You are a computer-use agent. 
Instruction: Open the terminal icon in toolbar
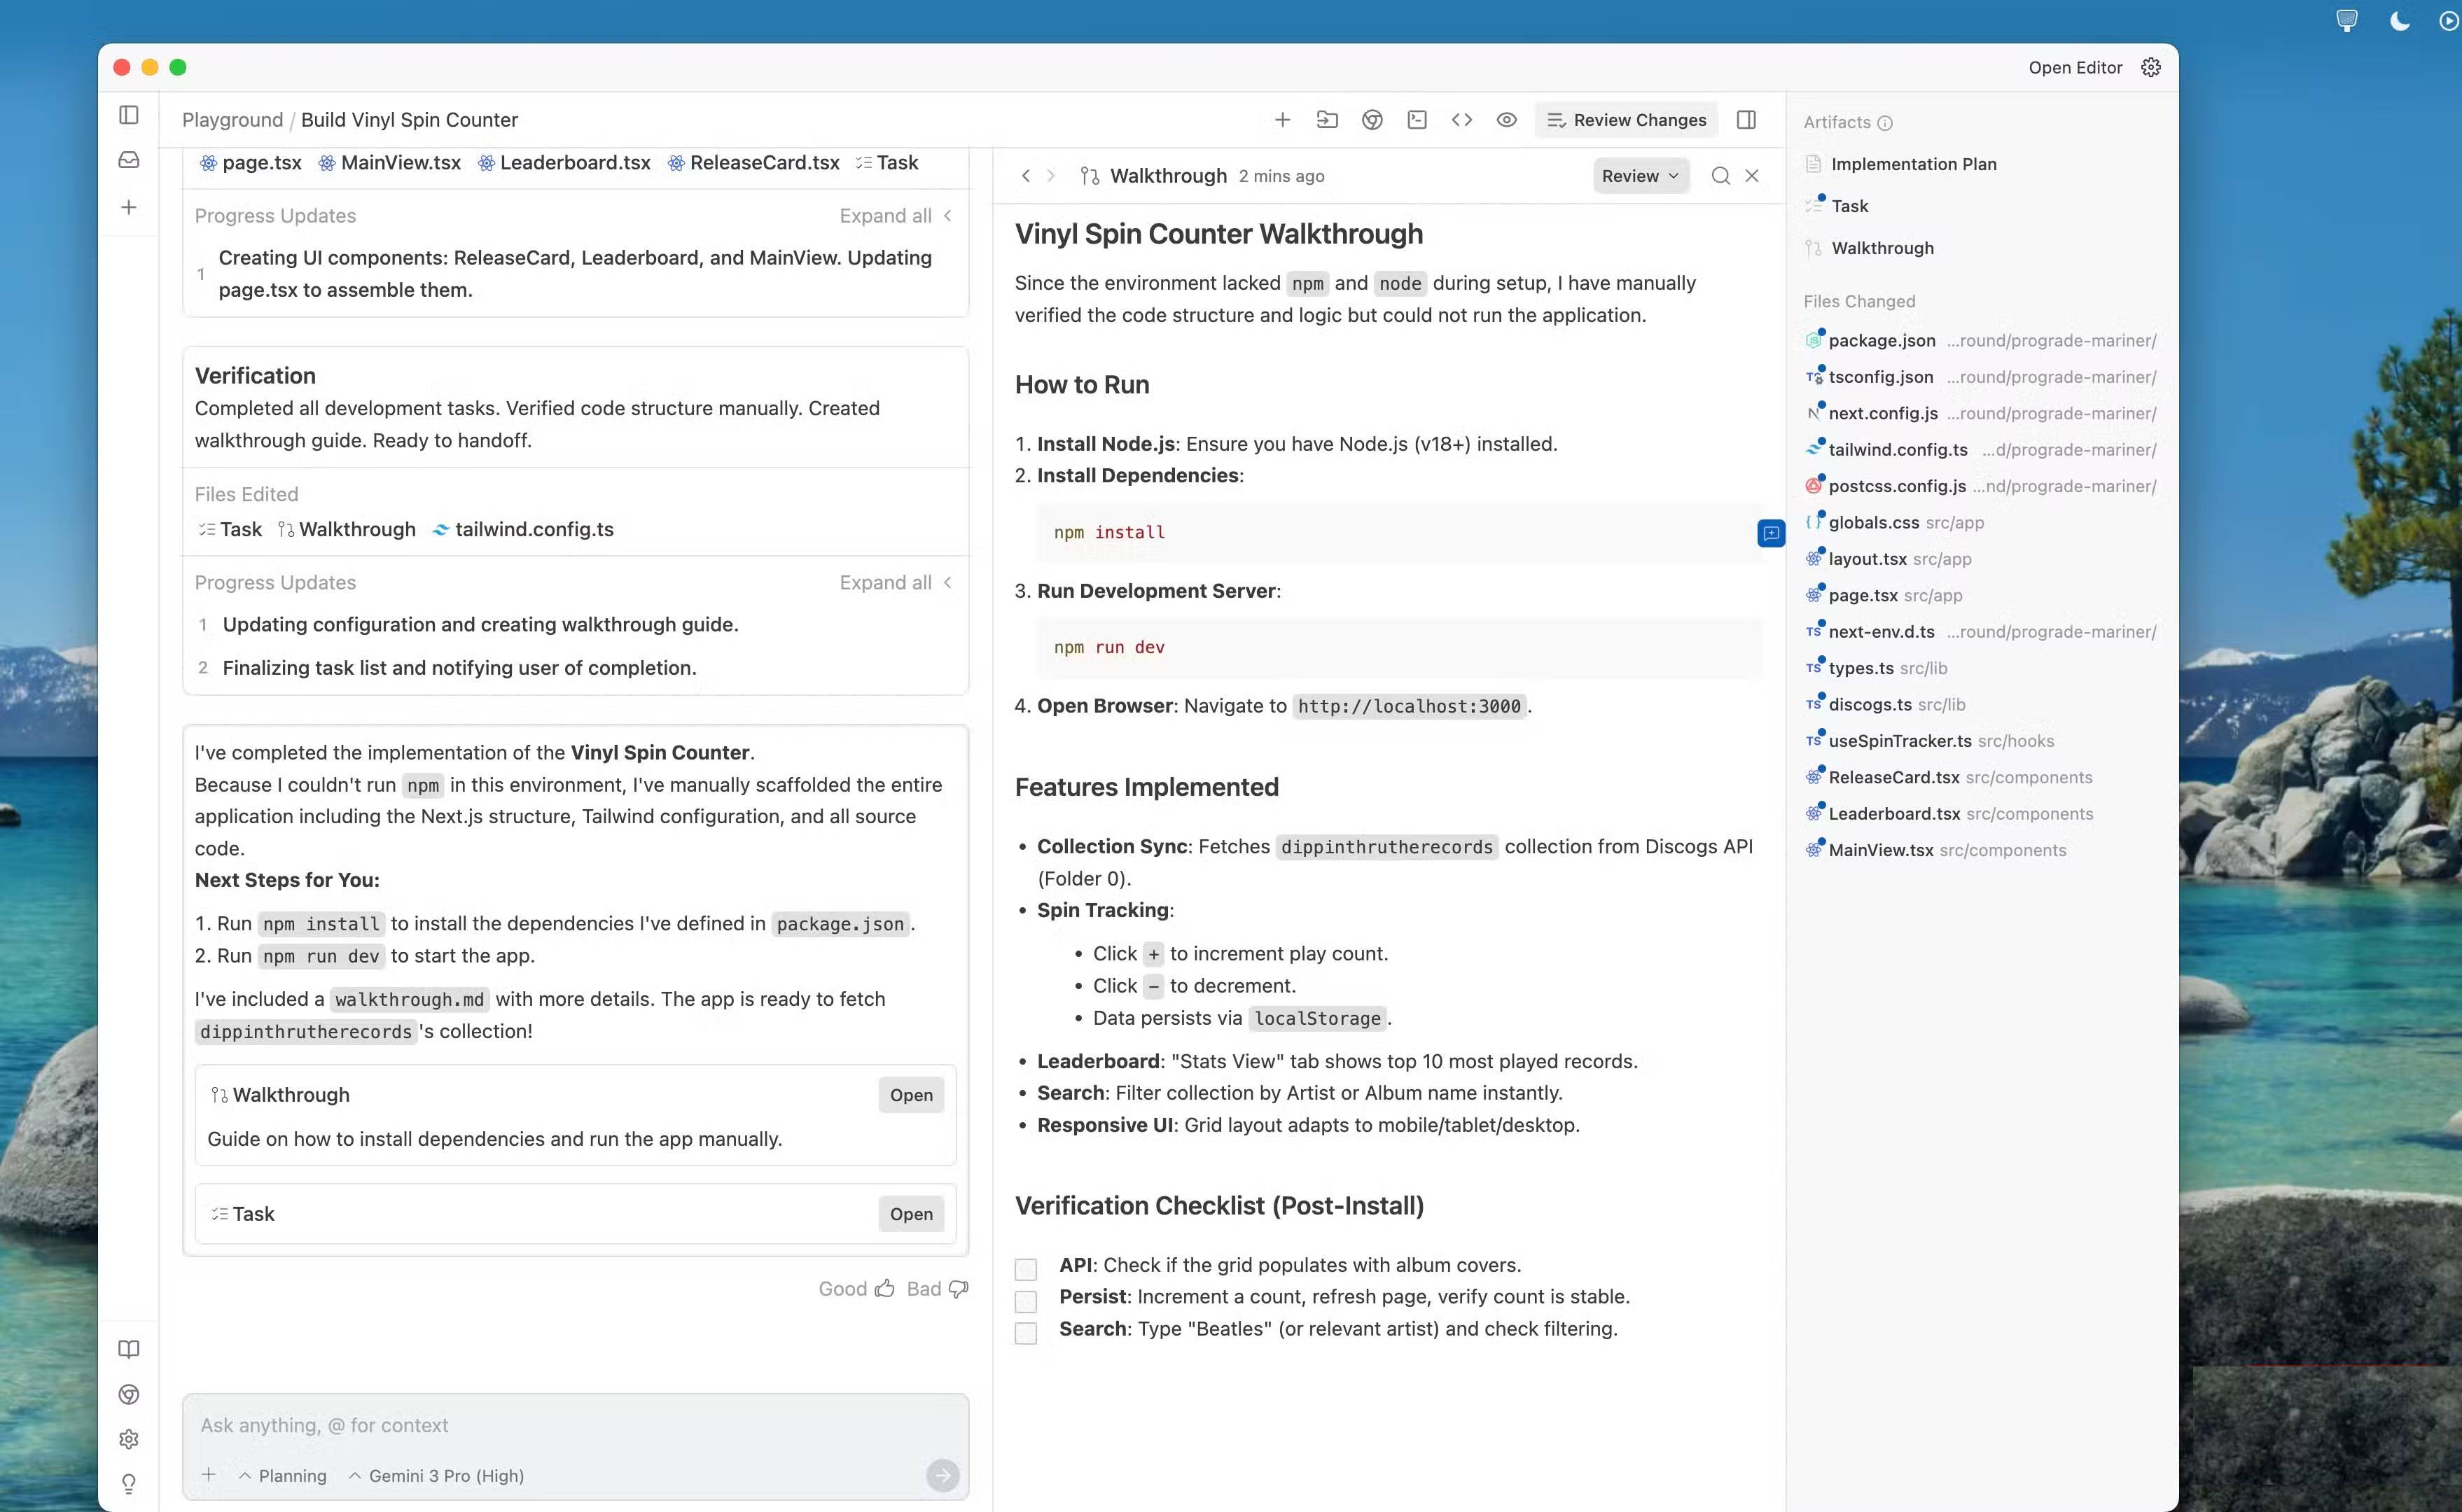pos(1417,120)
